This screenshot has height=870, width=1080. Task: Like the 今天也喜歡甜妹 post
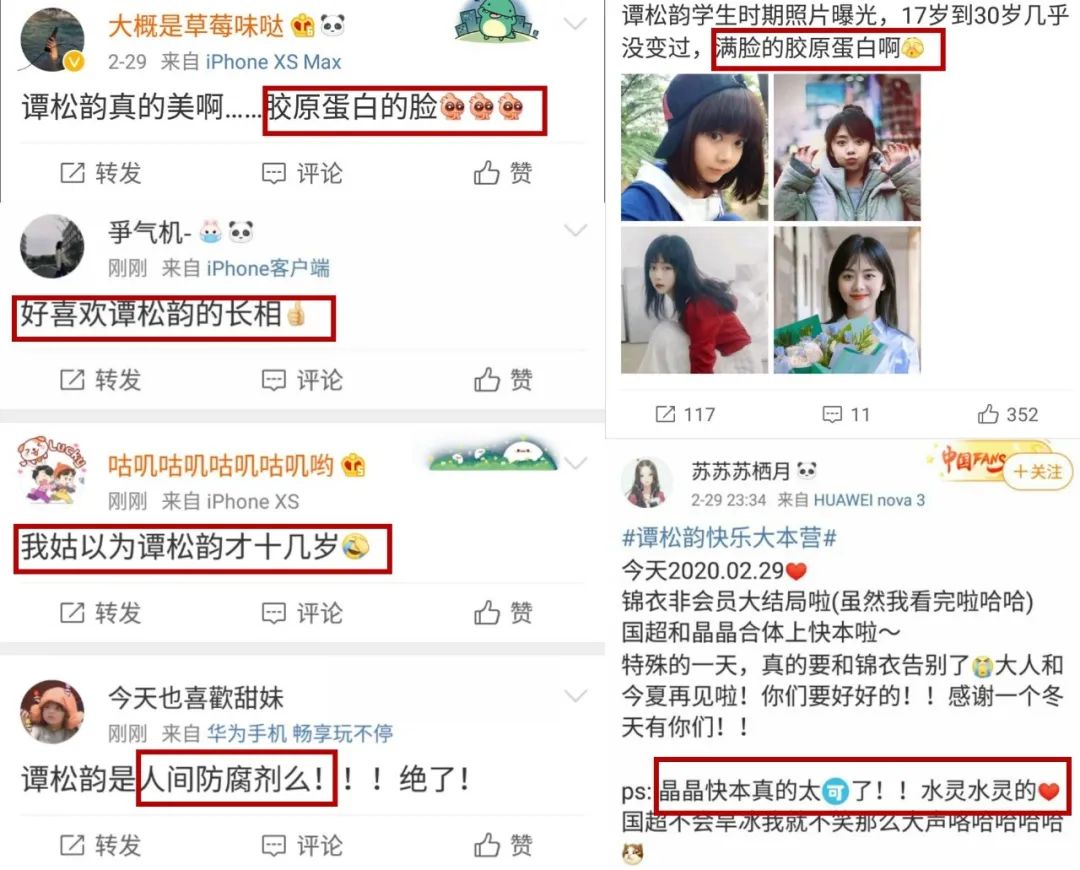pyautogui.click(x=503, y=845)
